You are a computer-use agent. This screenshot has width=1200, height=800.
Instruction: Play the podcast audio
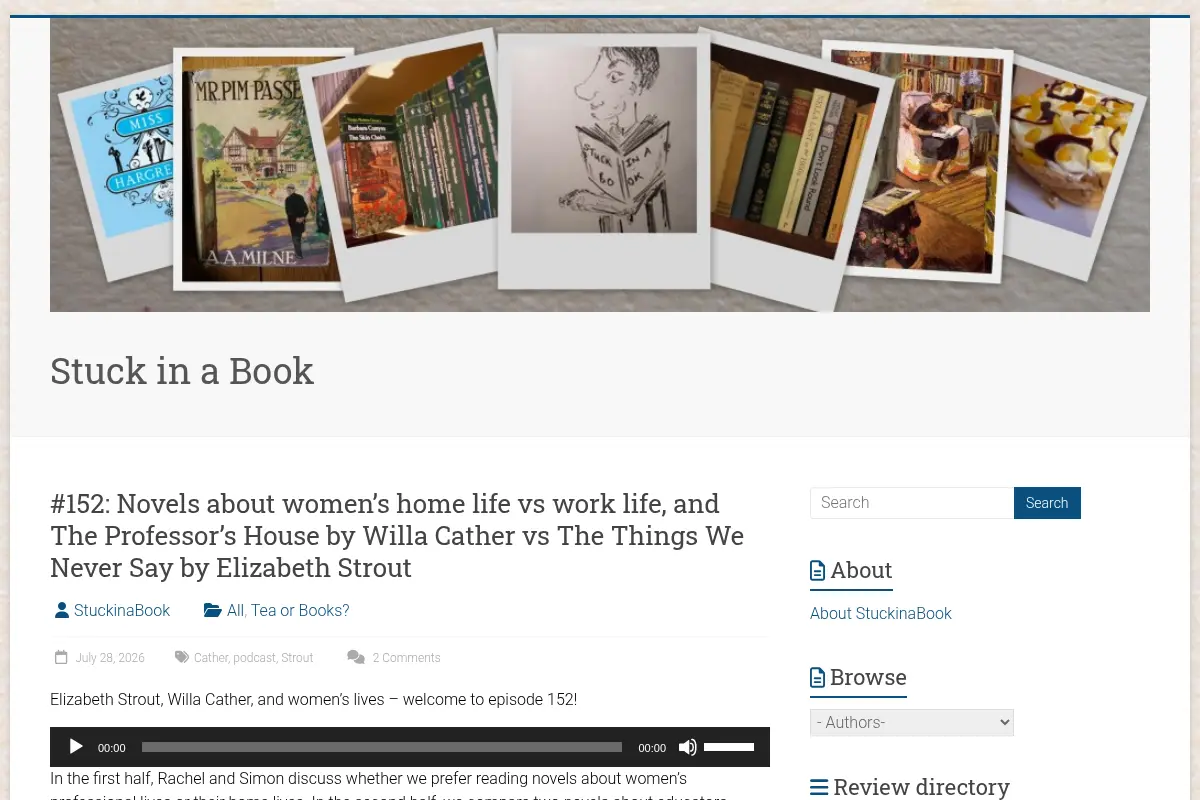[x=76, y=747]
